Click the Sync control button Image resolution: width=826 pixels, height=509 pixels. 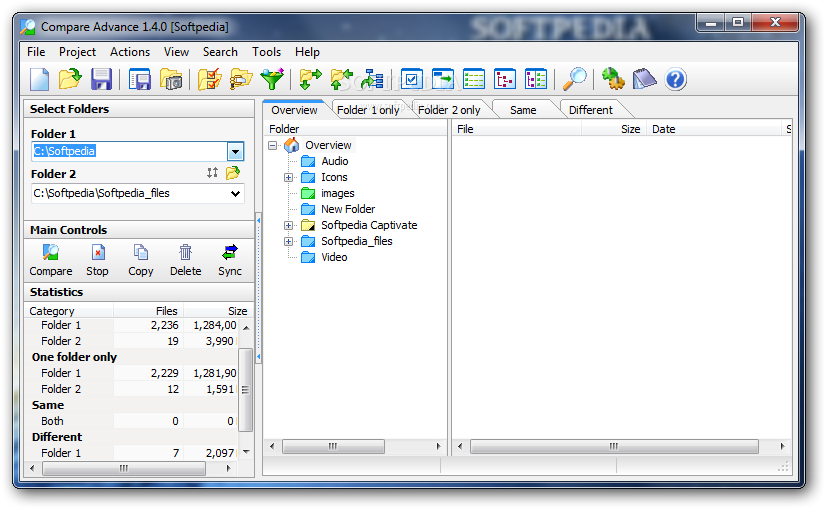tap(230, 260)
